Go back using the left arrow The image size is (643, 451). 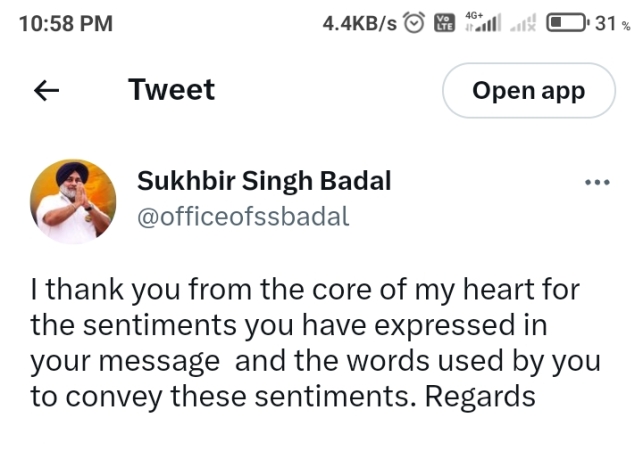46,90
